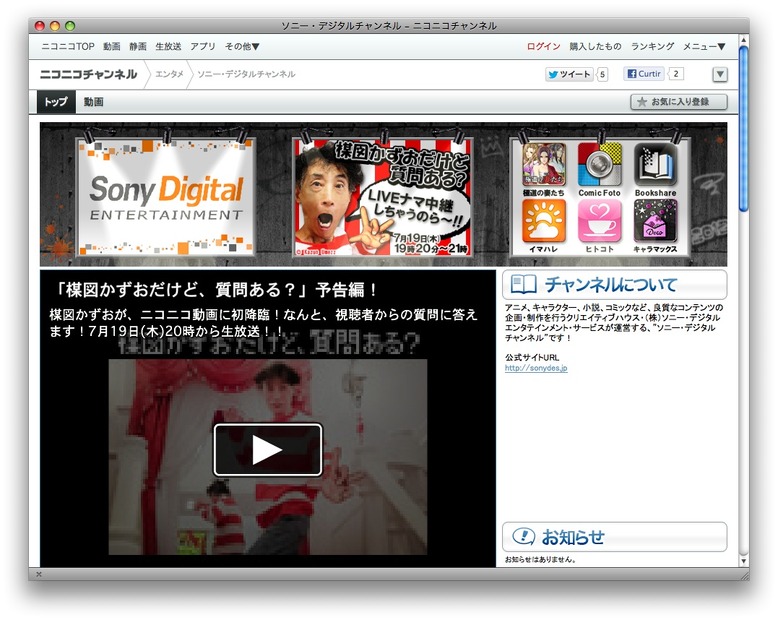Click the tweet count bubble showing 5
The image size is (778, 620).
602,74
